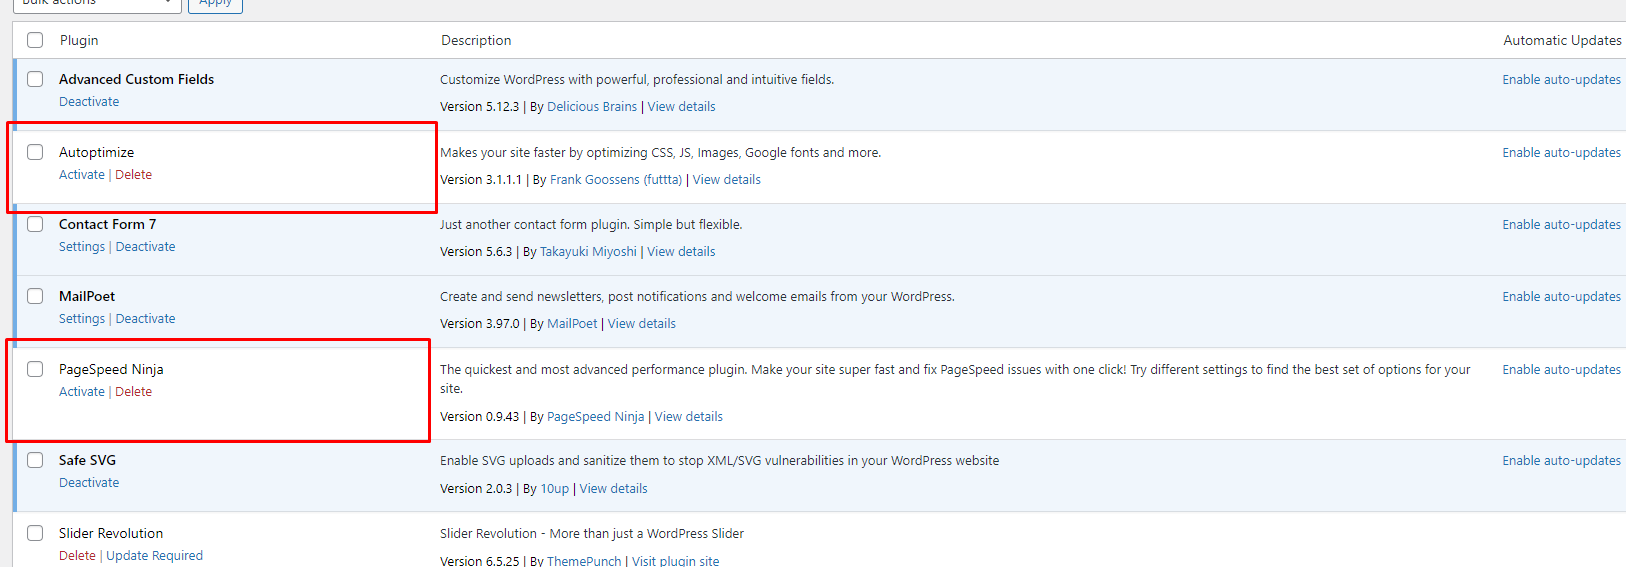1626x567 pixels.
Task: Delete the Slider Revolution plugin
Action: point(77,556)
